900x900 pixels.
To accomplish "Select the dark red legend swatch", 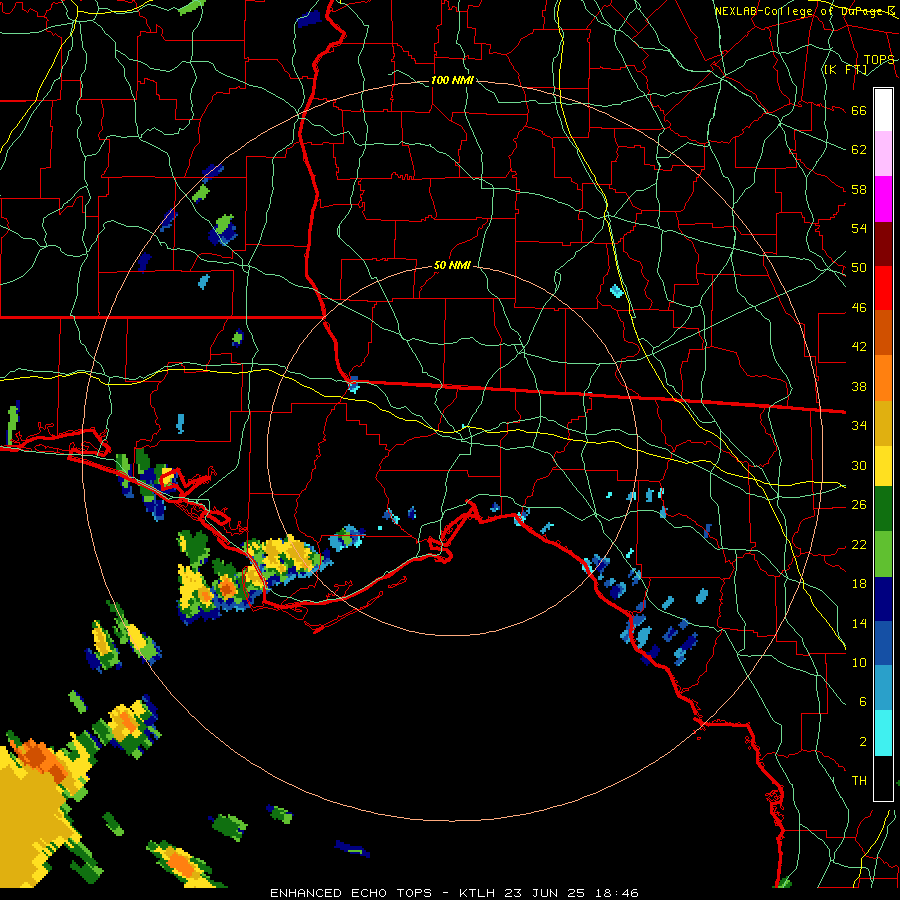I will [x=883, y=244].
